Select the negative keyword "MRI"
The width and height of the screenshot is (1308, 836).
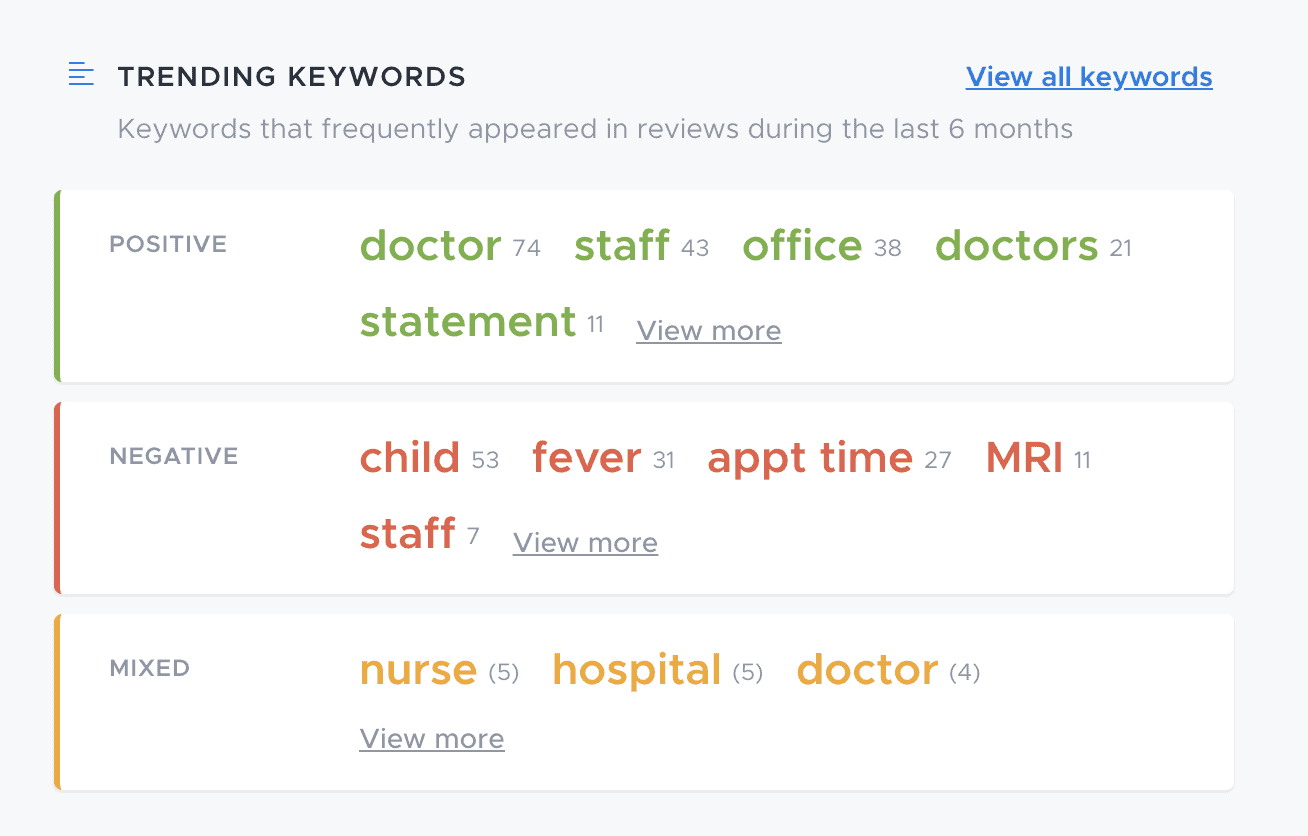[x=1024, y=458]
